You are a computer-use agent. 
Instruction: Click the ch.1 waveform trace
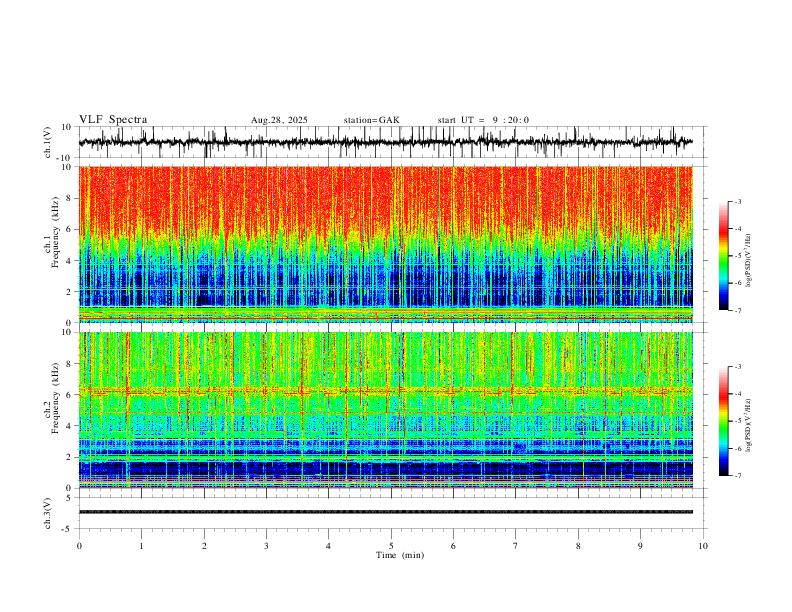coord(385,142)
